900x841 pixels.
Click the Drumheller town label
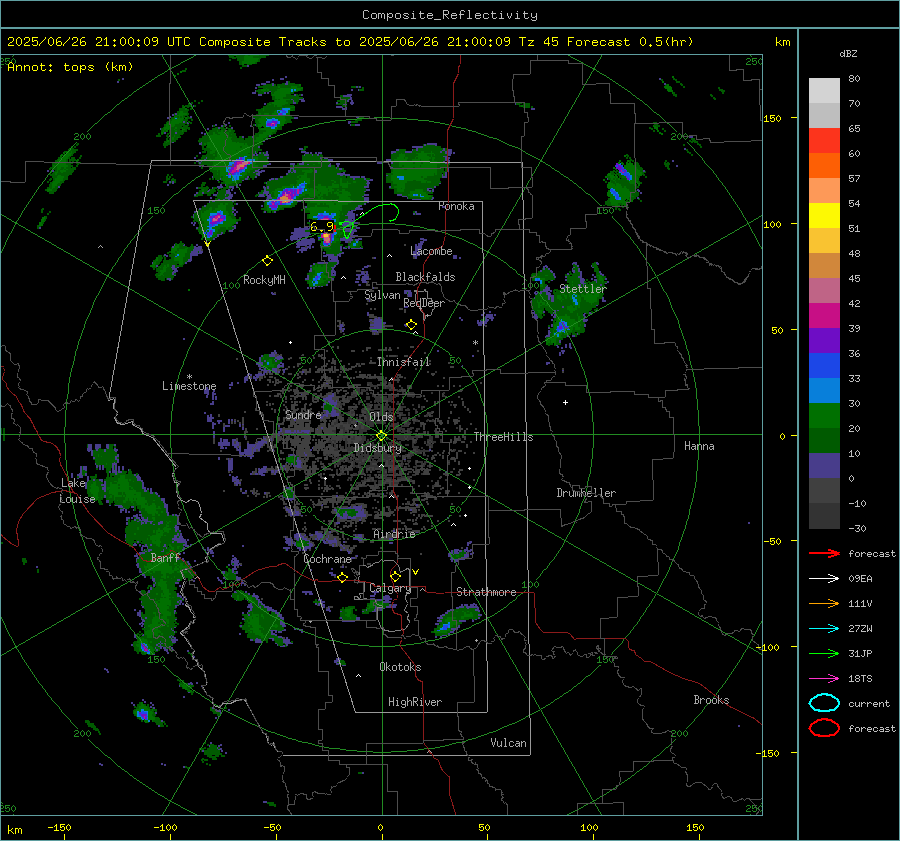(x=586, y=493)
